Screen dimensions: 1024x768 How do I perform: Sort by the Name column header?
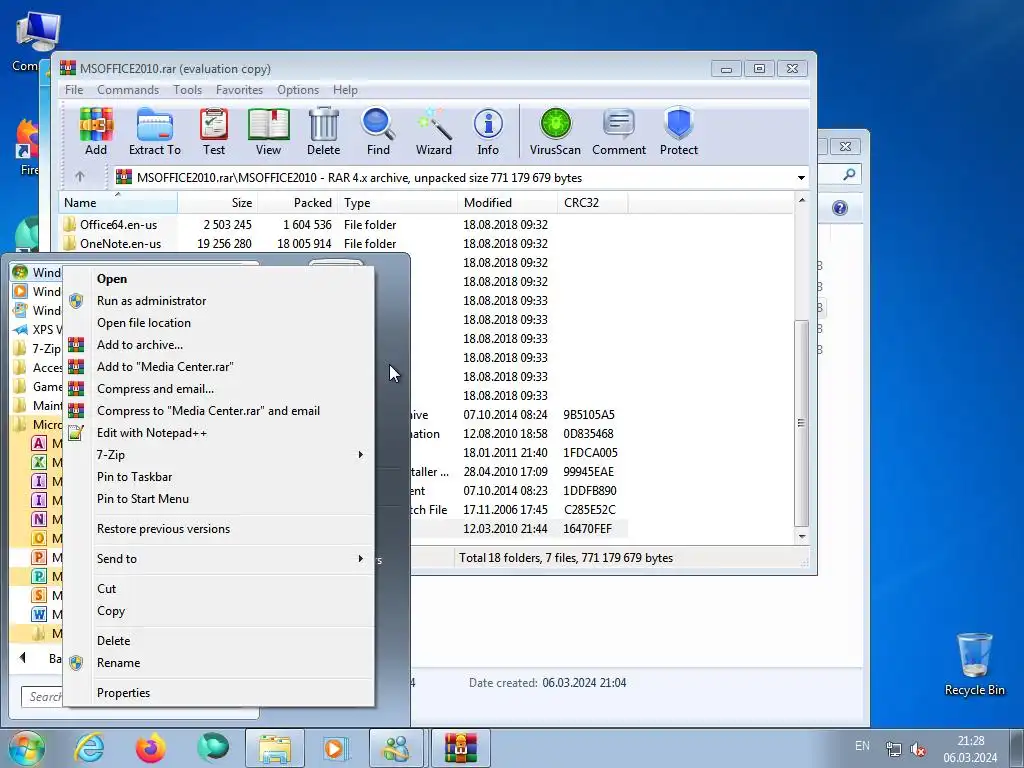[118, 202]
